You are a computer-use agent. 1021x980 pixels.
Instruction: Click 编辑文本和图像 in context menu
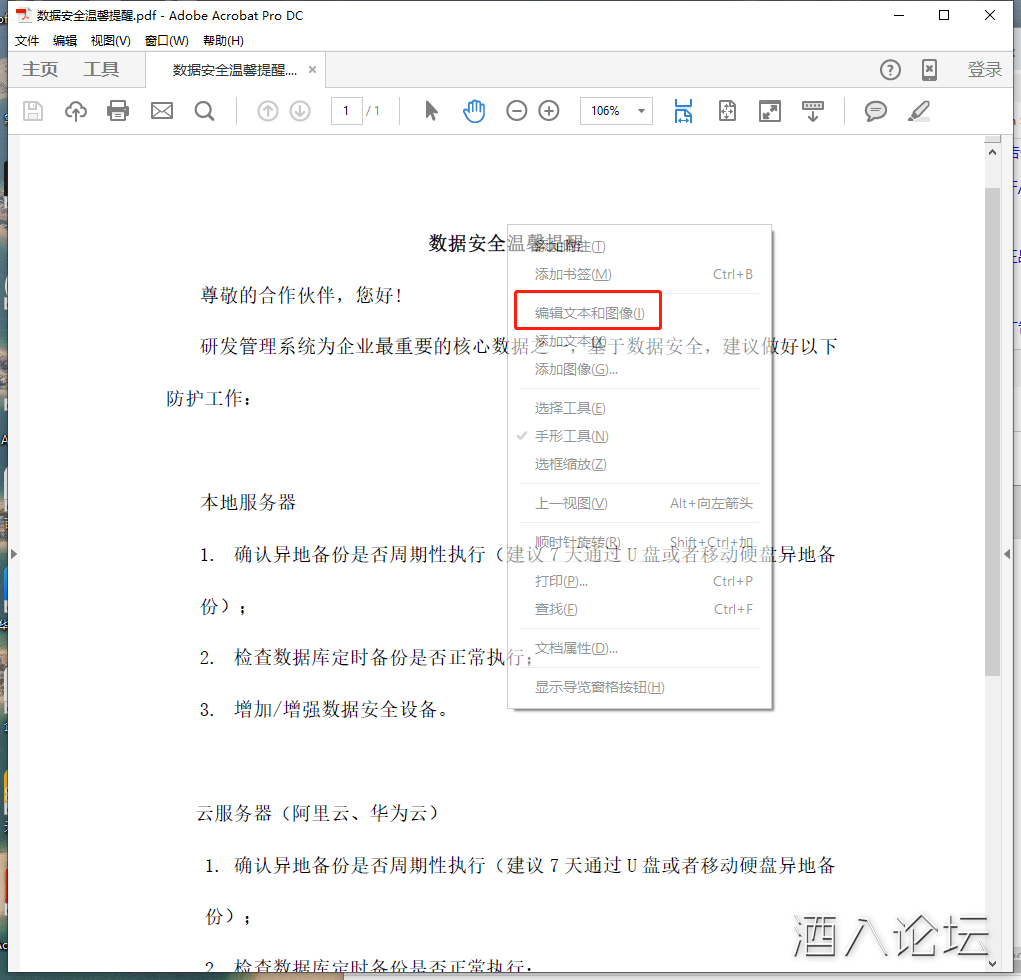point(589,313)
